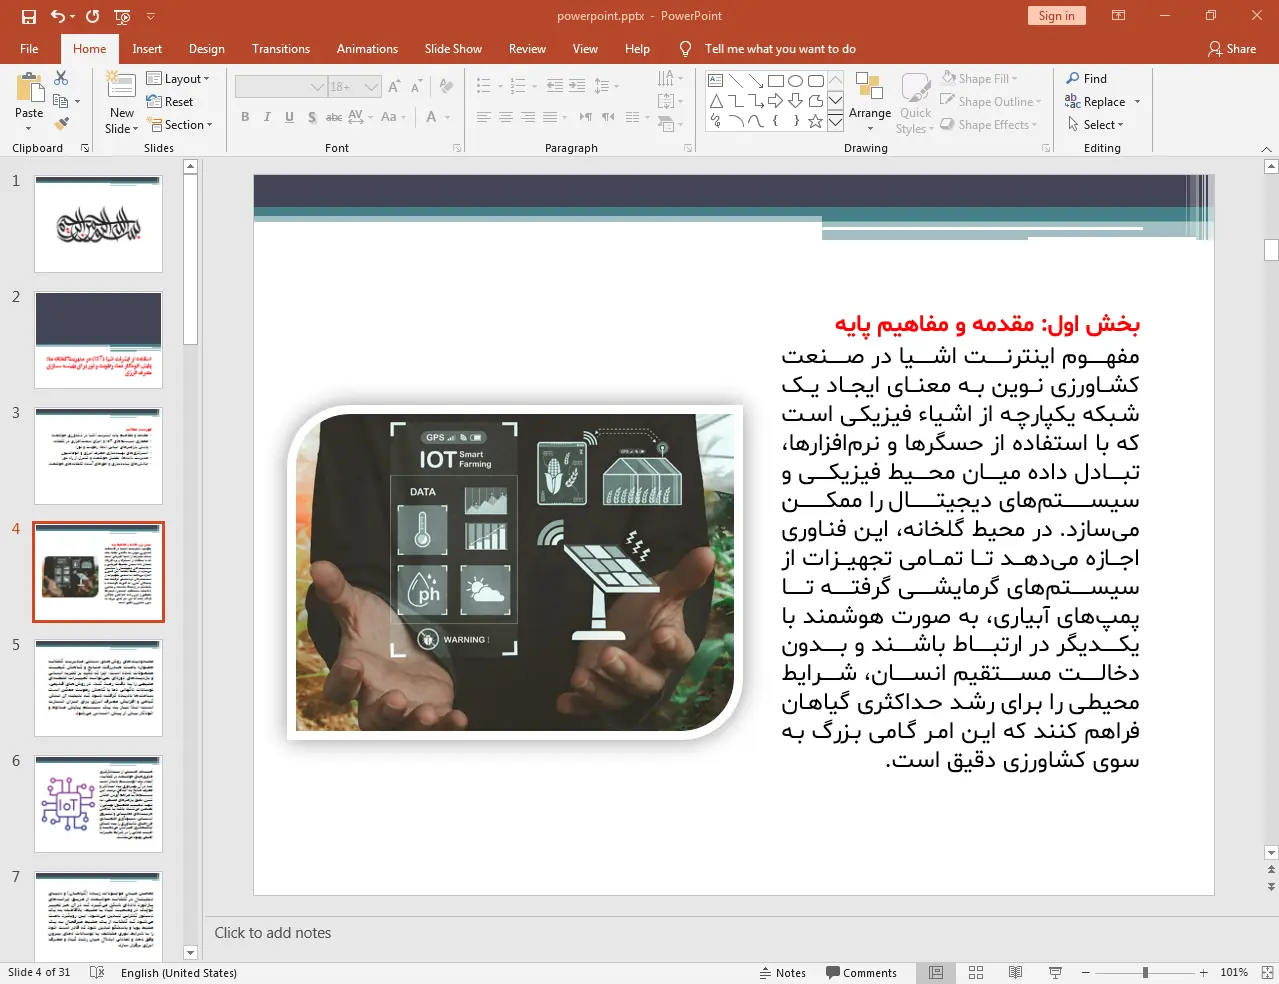The width and height of the screenshot is (1279, 984).
Task: Click the Format Painter brush icon
Action: point(61,124)
